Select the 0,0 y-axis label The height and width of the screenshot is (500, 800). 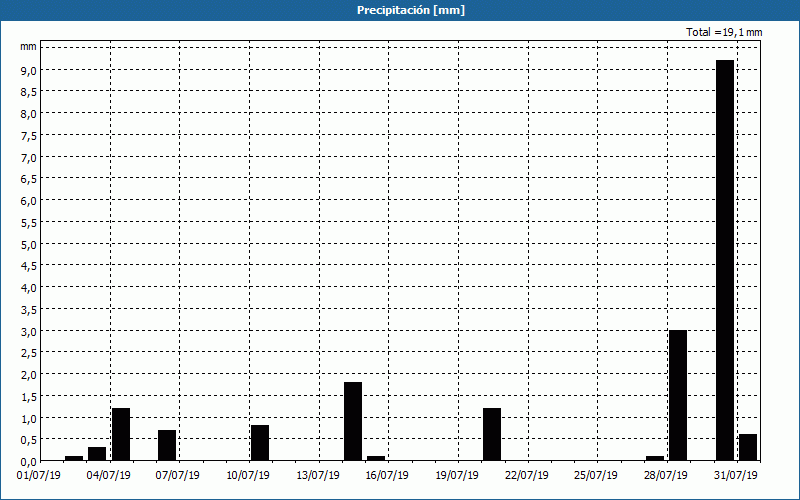pyautogui.click(x=29, y=462)
